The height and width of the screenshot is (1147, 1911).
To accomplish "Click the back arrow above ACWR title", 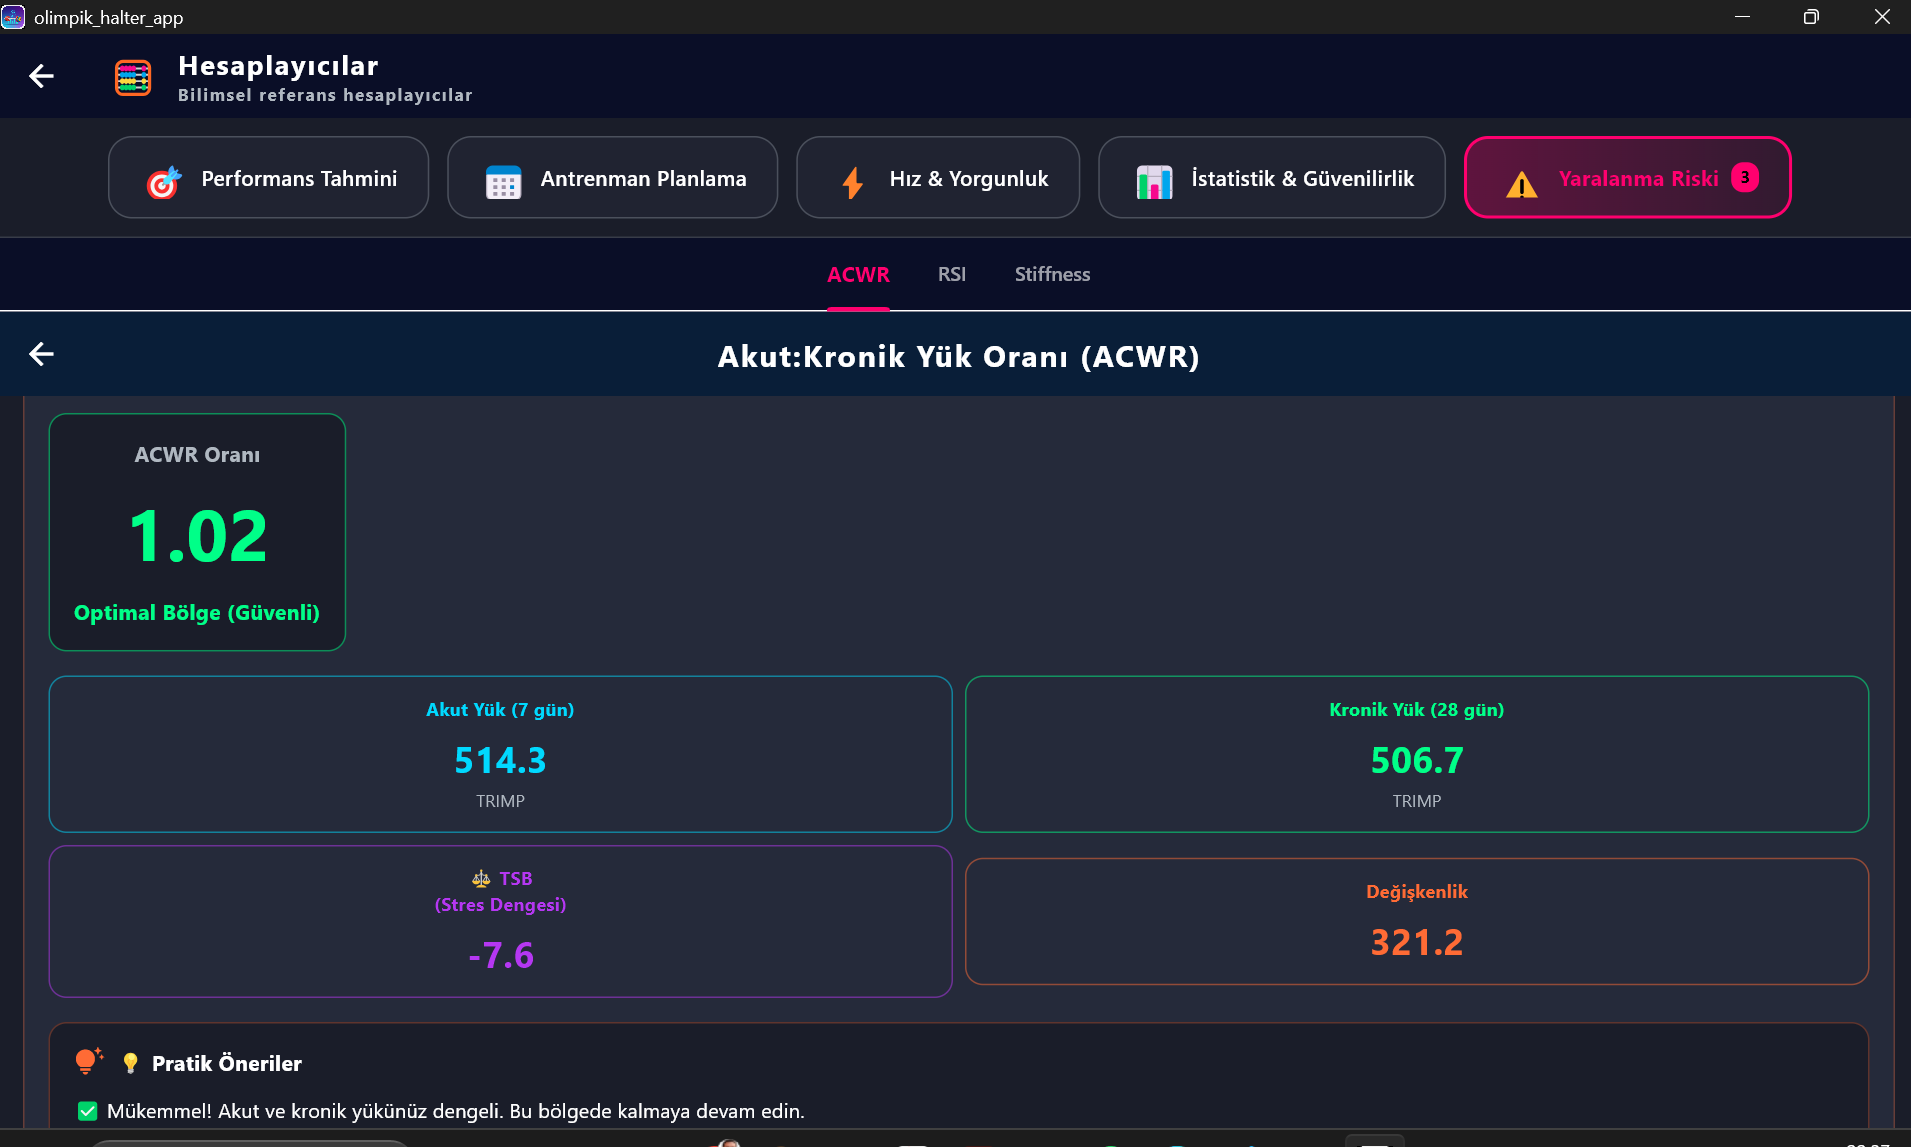I will coord(41,353).
